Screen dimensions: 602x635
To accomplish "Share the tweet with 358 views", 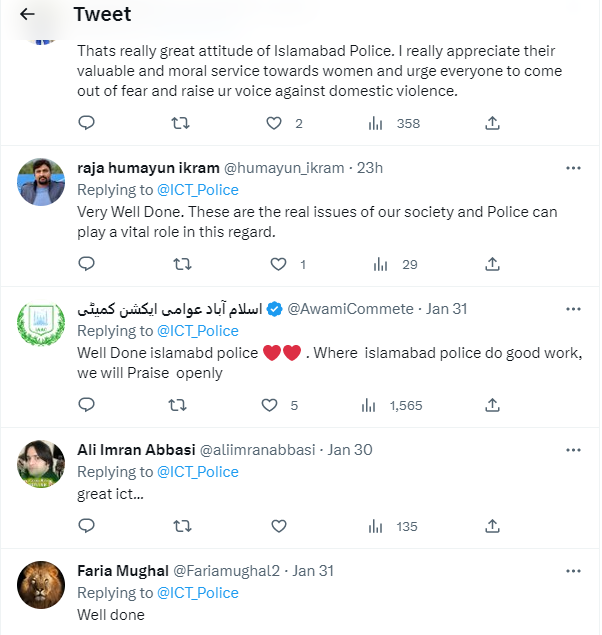I will point(492,123).
